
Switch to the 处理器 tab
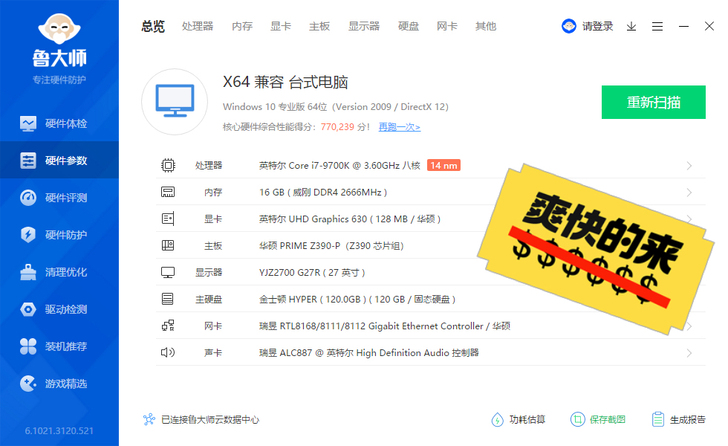(x=197, y=26)
